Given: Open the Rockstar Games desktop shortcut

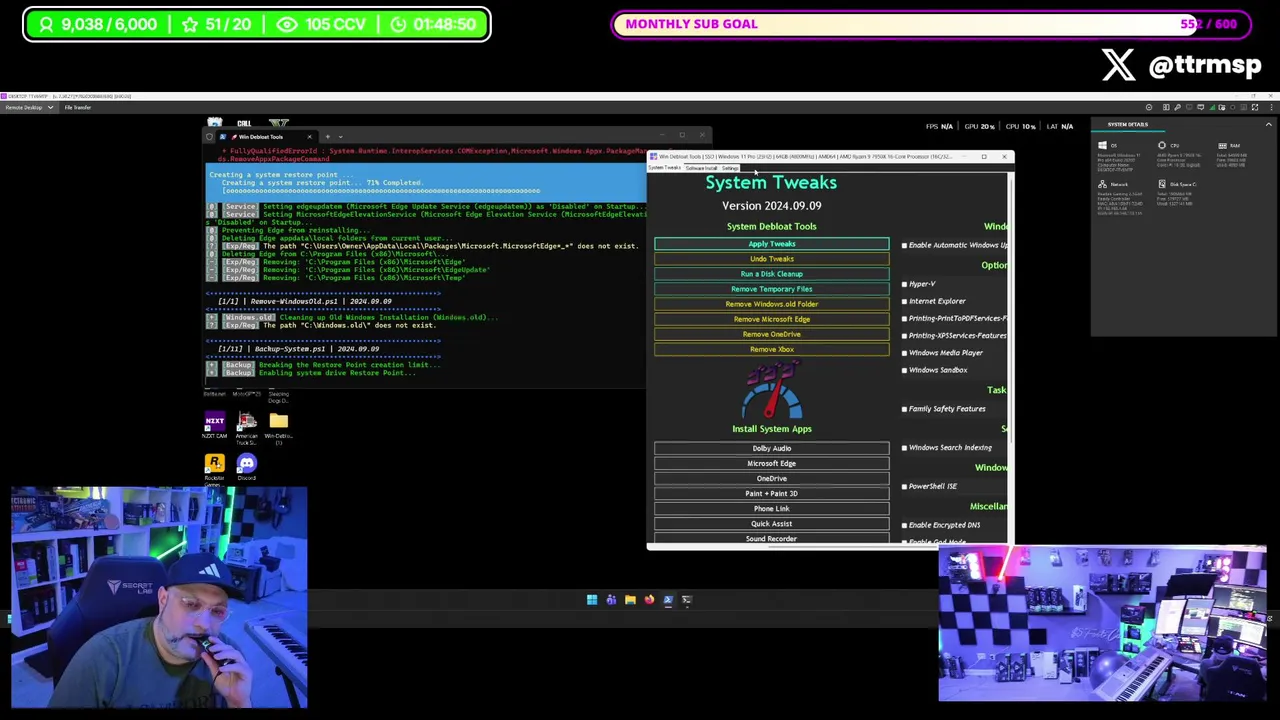Looking at the screenshot, I should click(x=214, y=466).
